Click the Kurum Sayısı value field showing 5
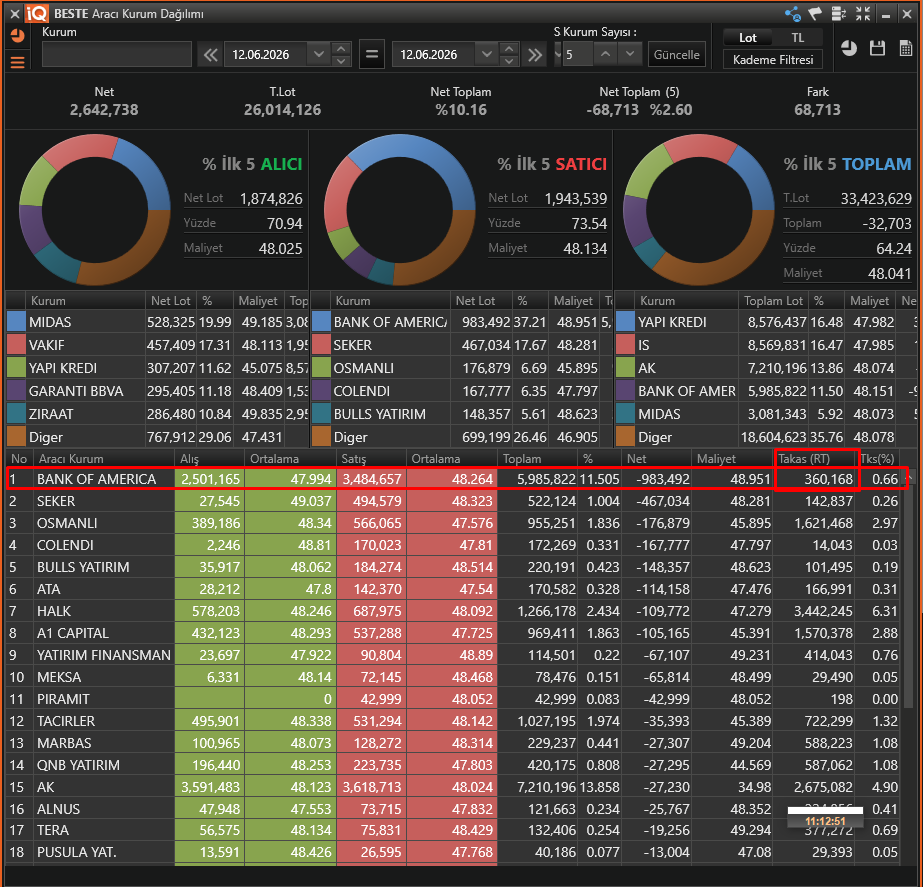Viewport: 923px width, 887px height. tap(577, 55)
